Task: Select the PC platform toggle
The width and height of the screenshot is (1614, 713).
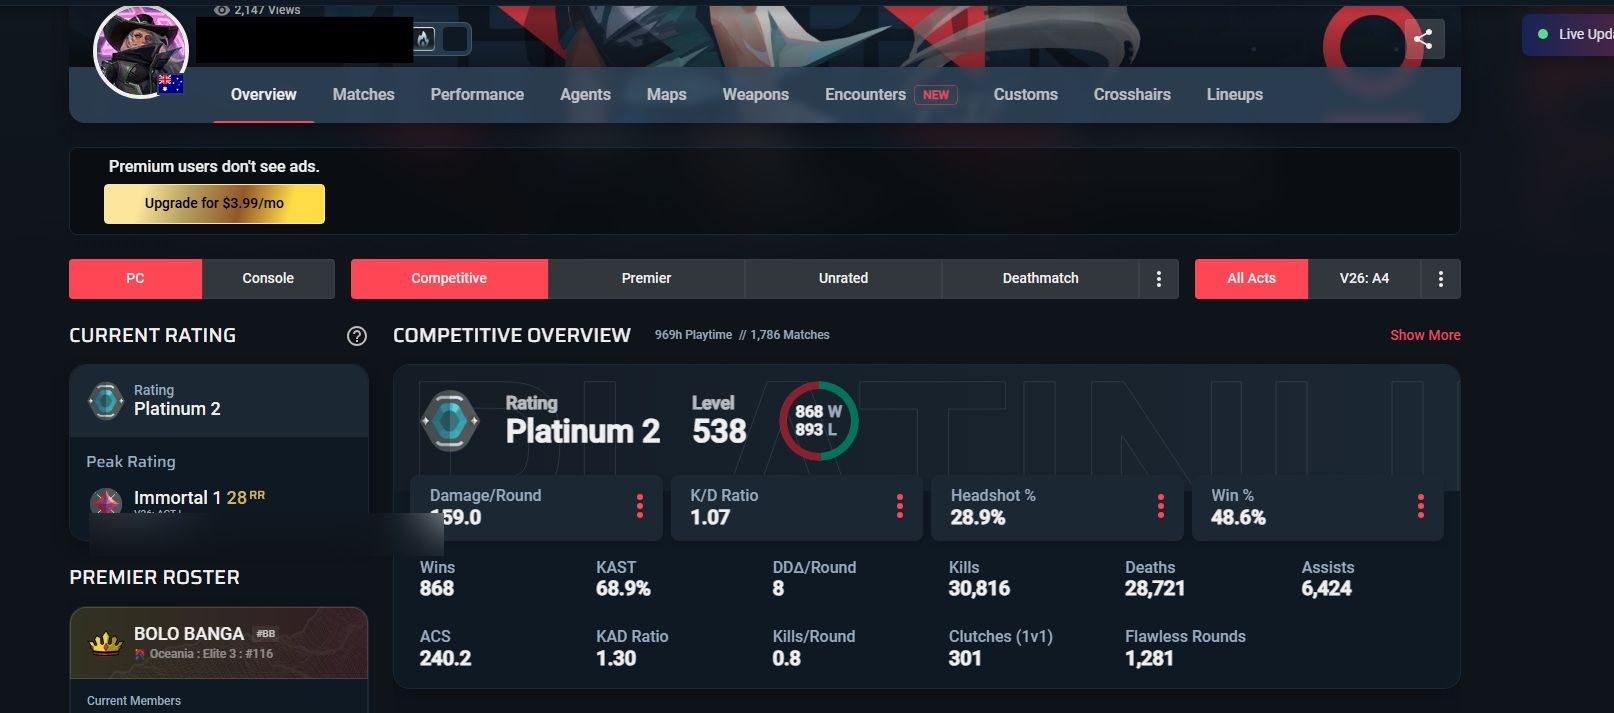Action: click(x=135, y=279)
